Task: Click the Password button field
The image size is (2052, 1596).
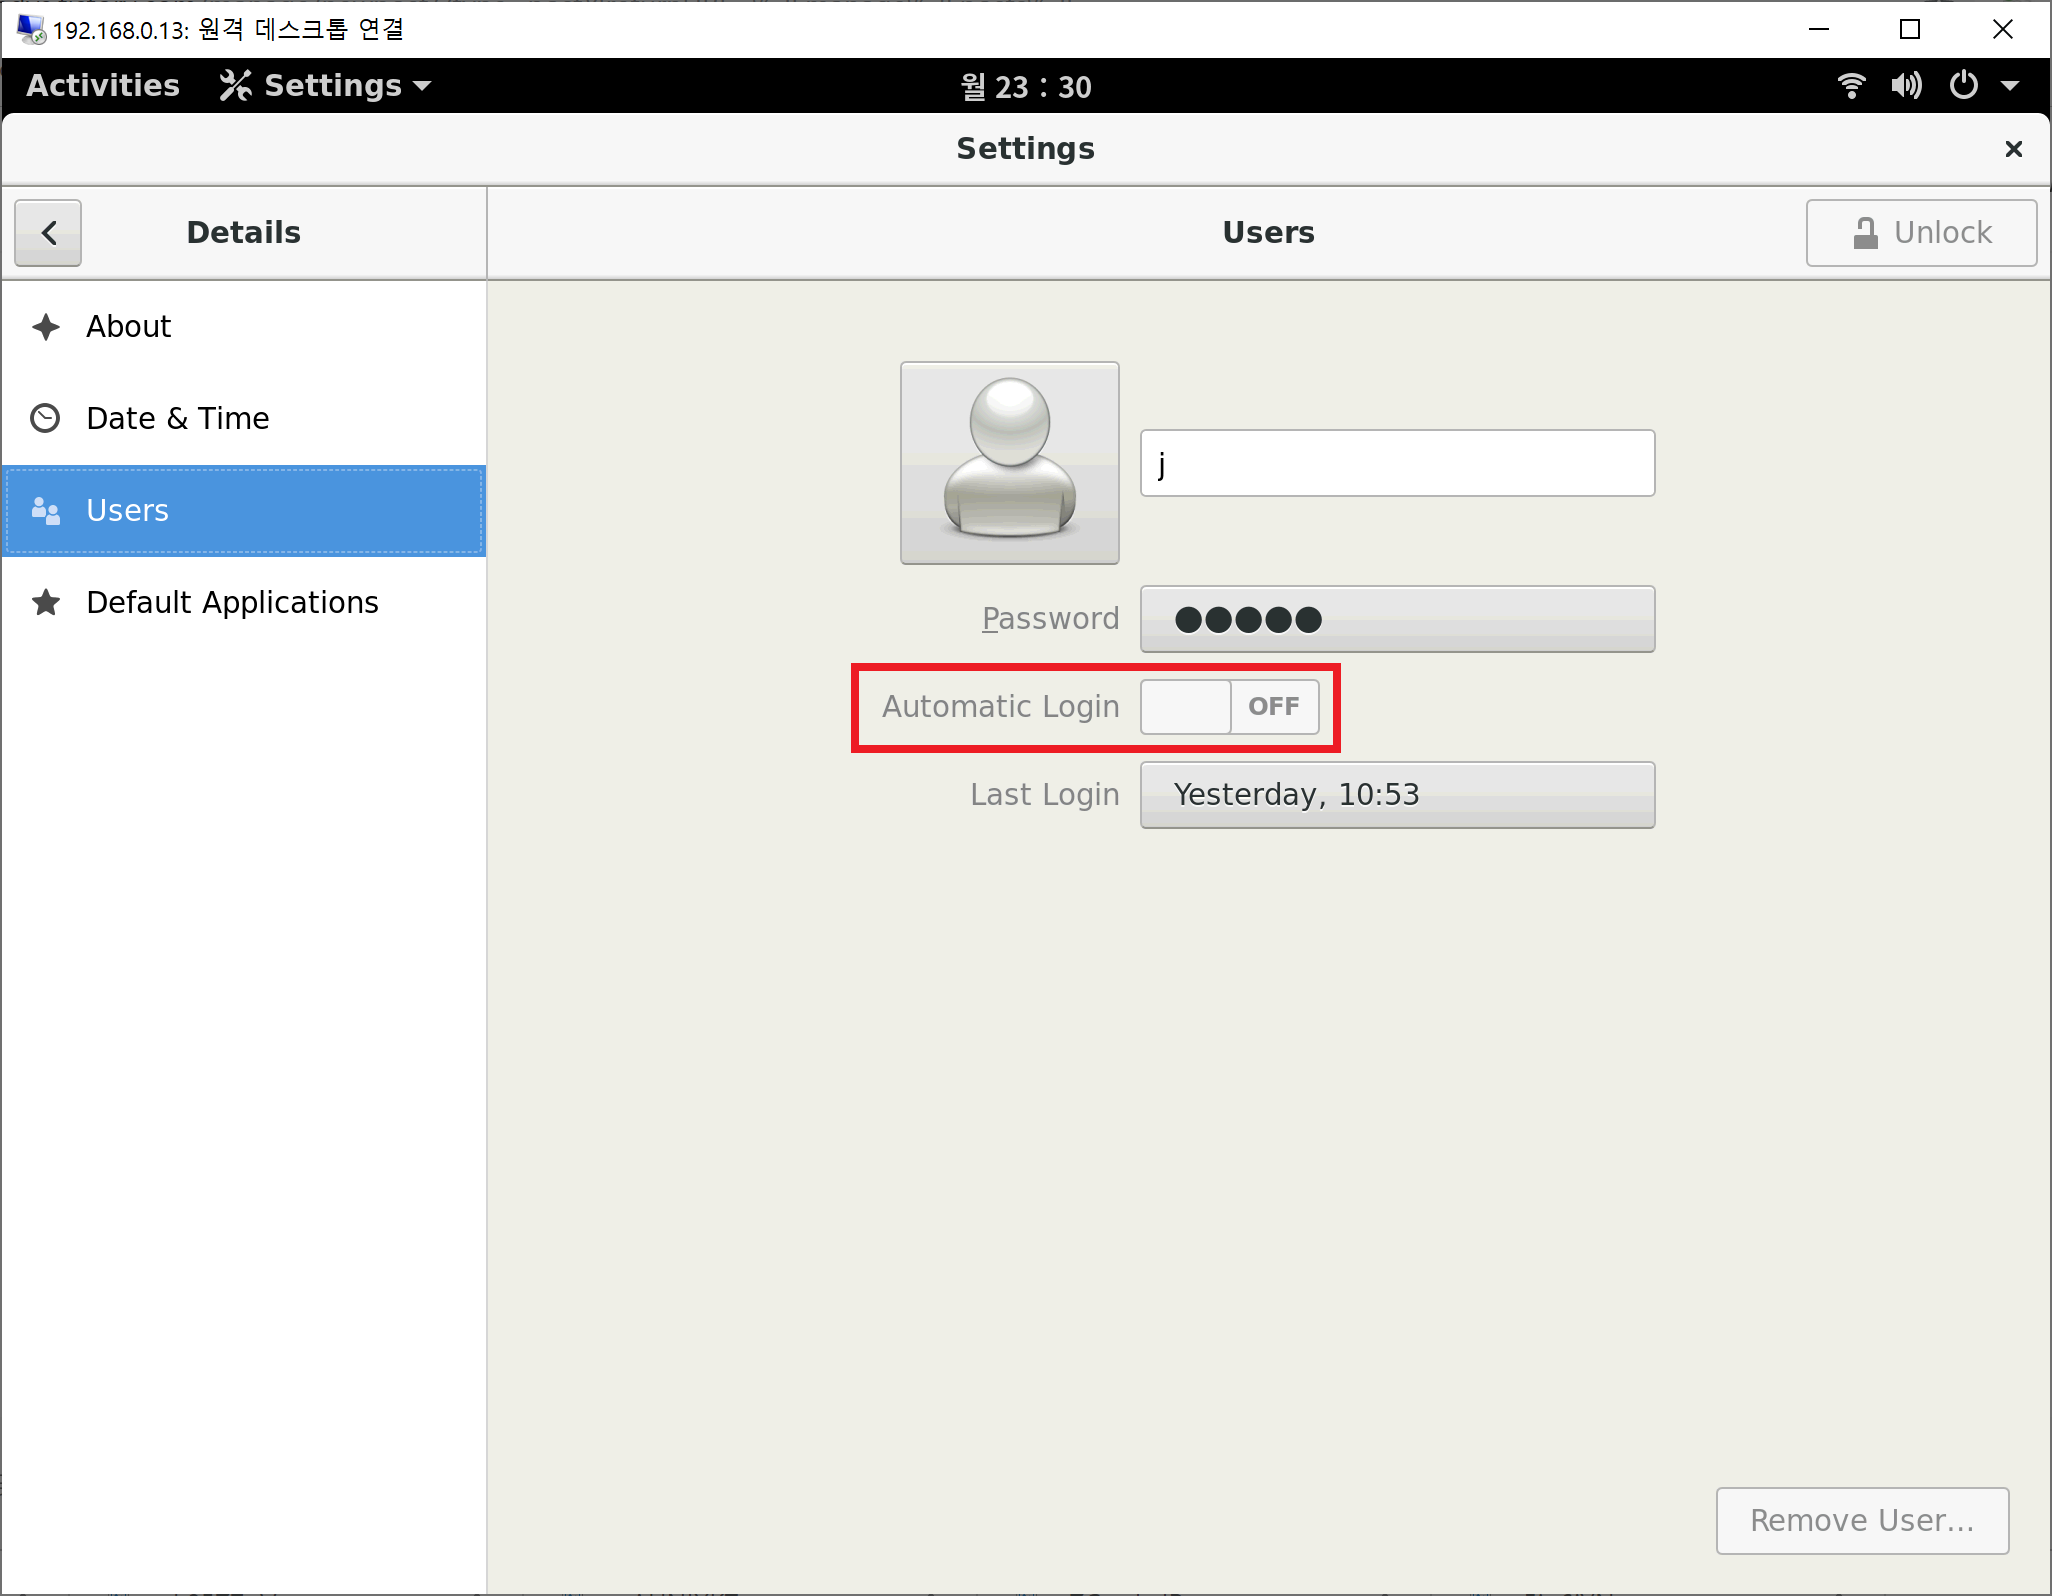Action: [1397, 619]
